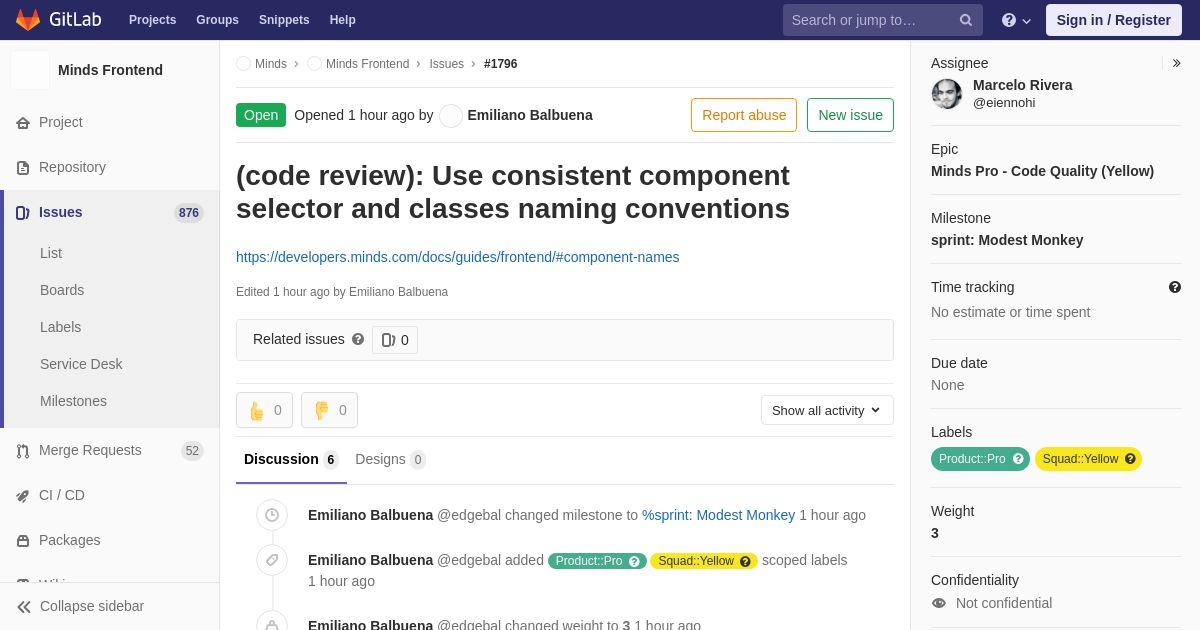Image resolution: width=1200 pixels, height=630 pixels.
Task: Open the developers.minds.com component-names link
Action: 458,257
